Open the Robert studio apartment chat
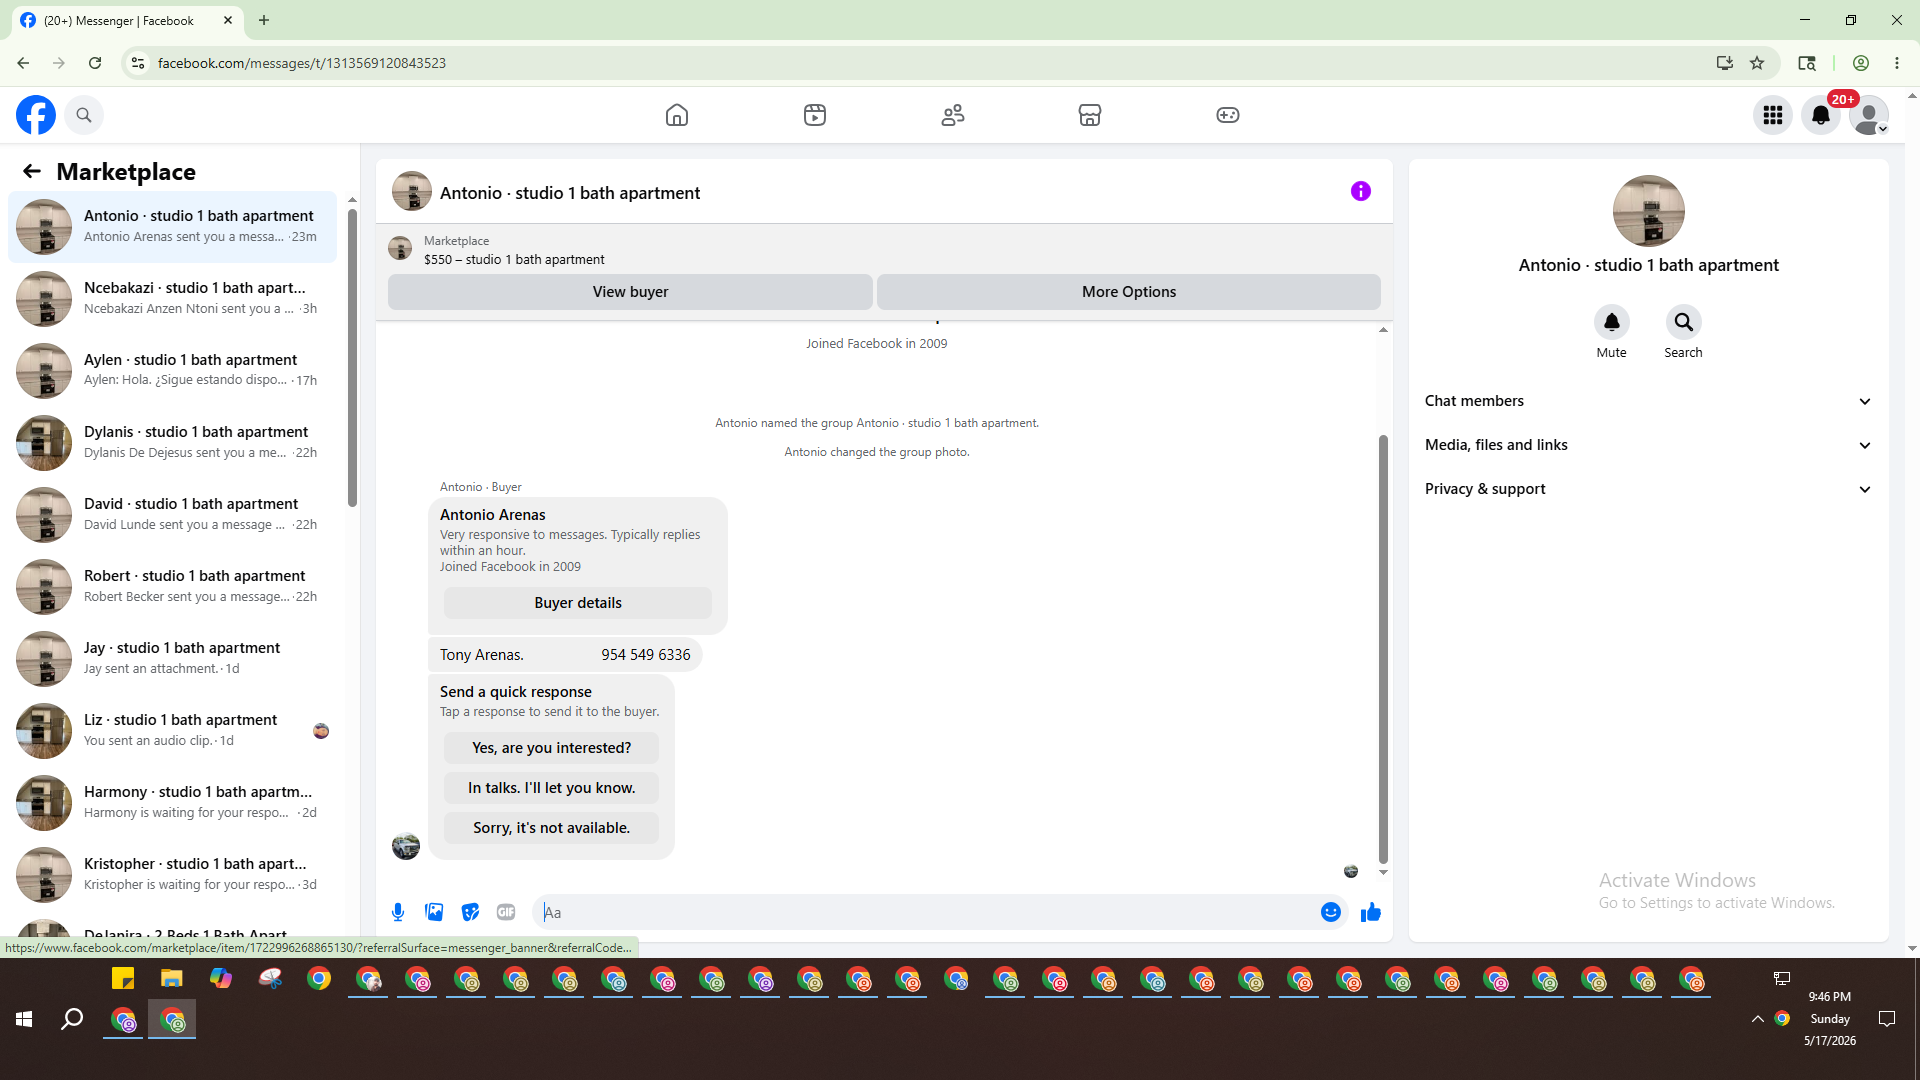 pos(172,587)
